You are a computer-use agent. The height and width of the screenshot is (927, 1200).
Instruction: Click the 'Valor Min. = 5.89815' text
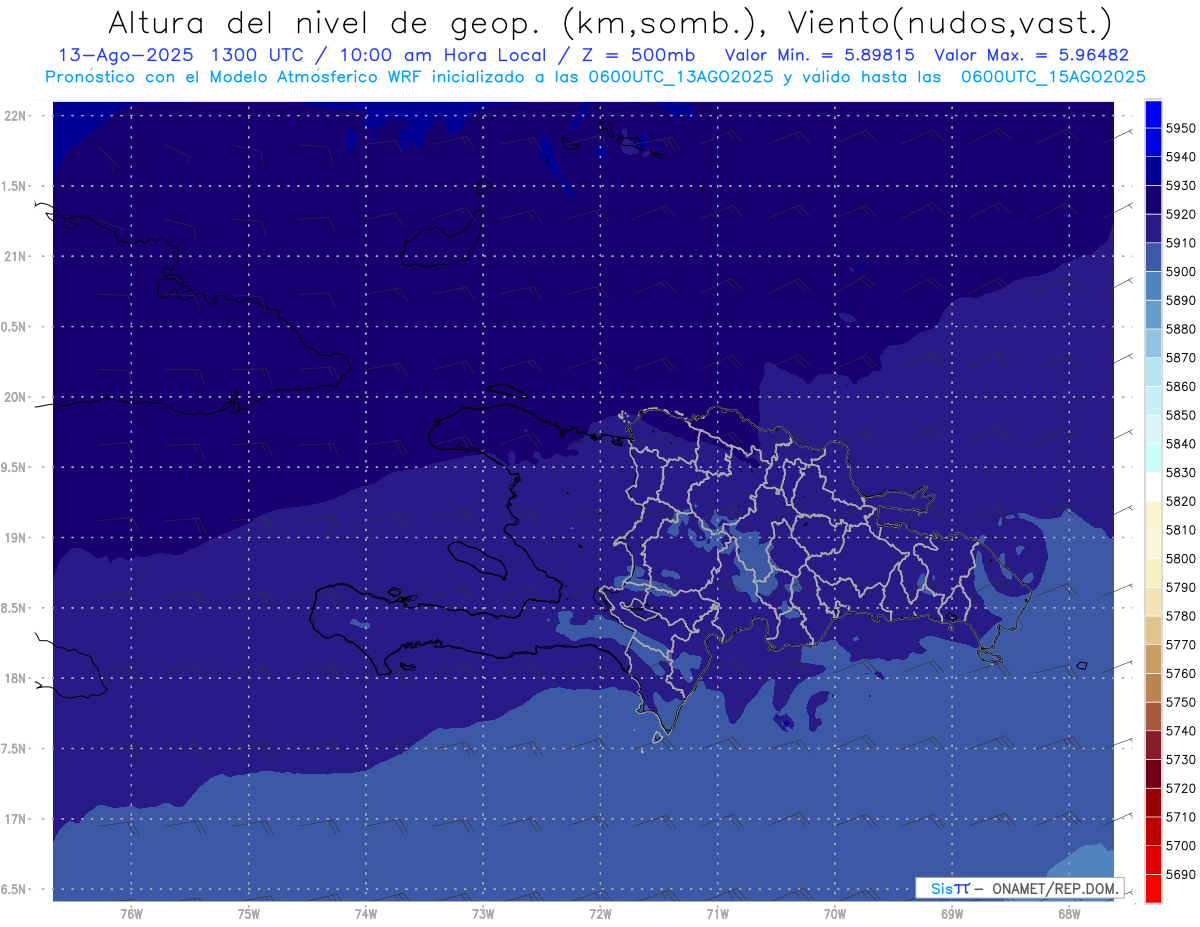click(819, 56)
